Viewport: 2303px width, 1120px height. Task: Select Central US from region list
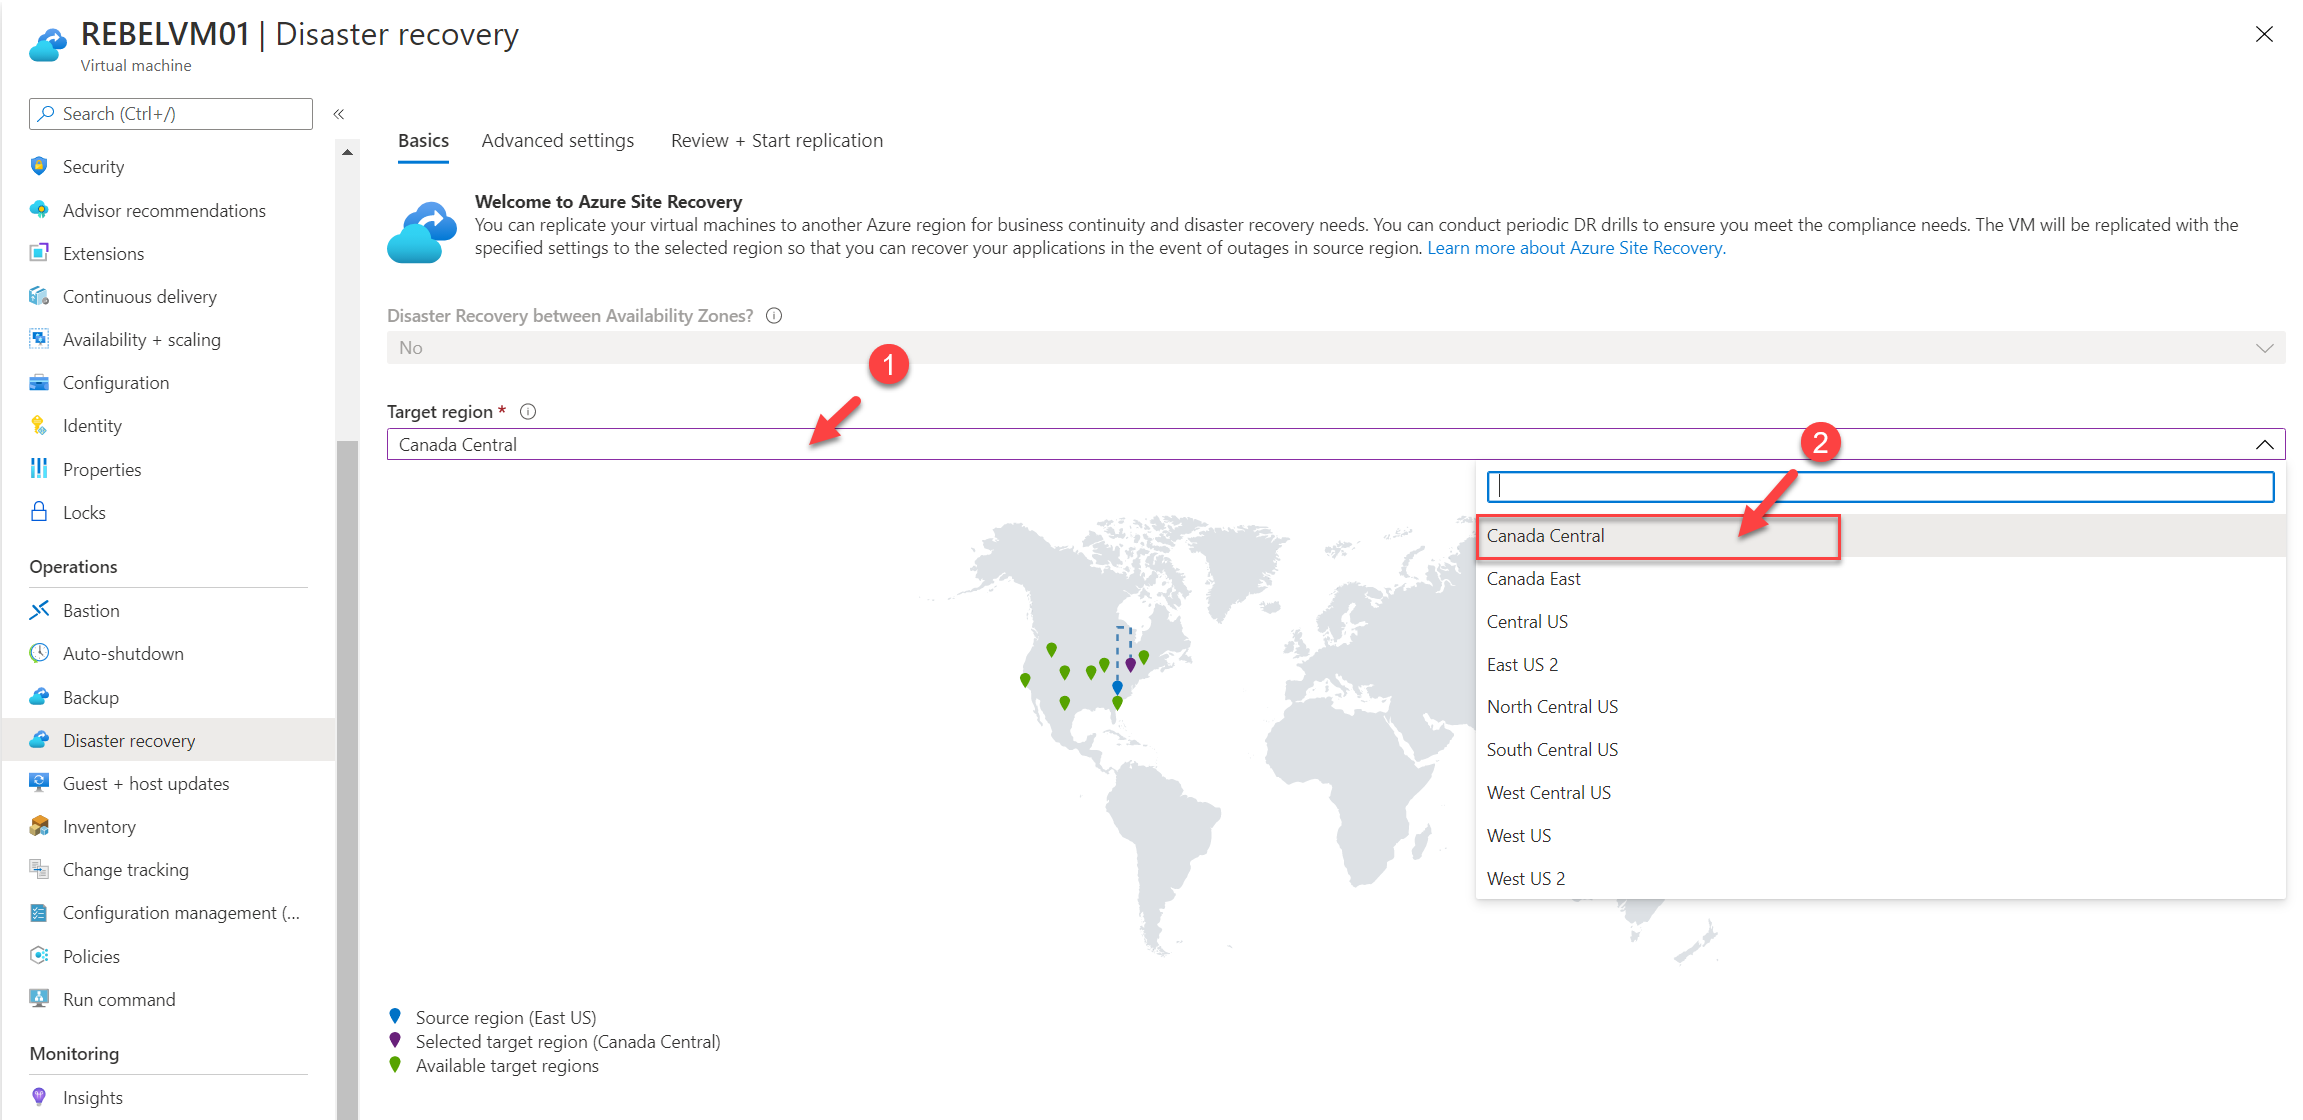(x=1880, y=622)
